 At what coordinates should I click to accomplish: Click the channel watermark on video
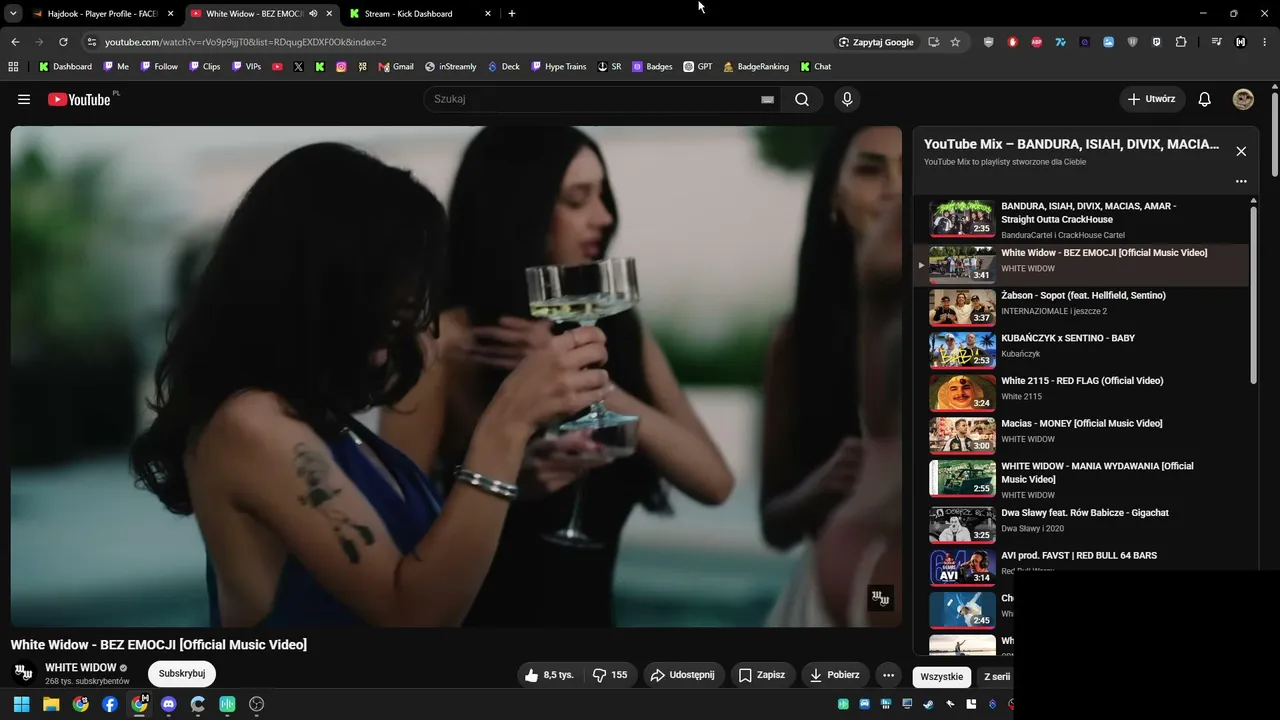pos(880,598)
